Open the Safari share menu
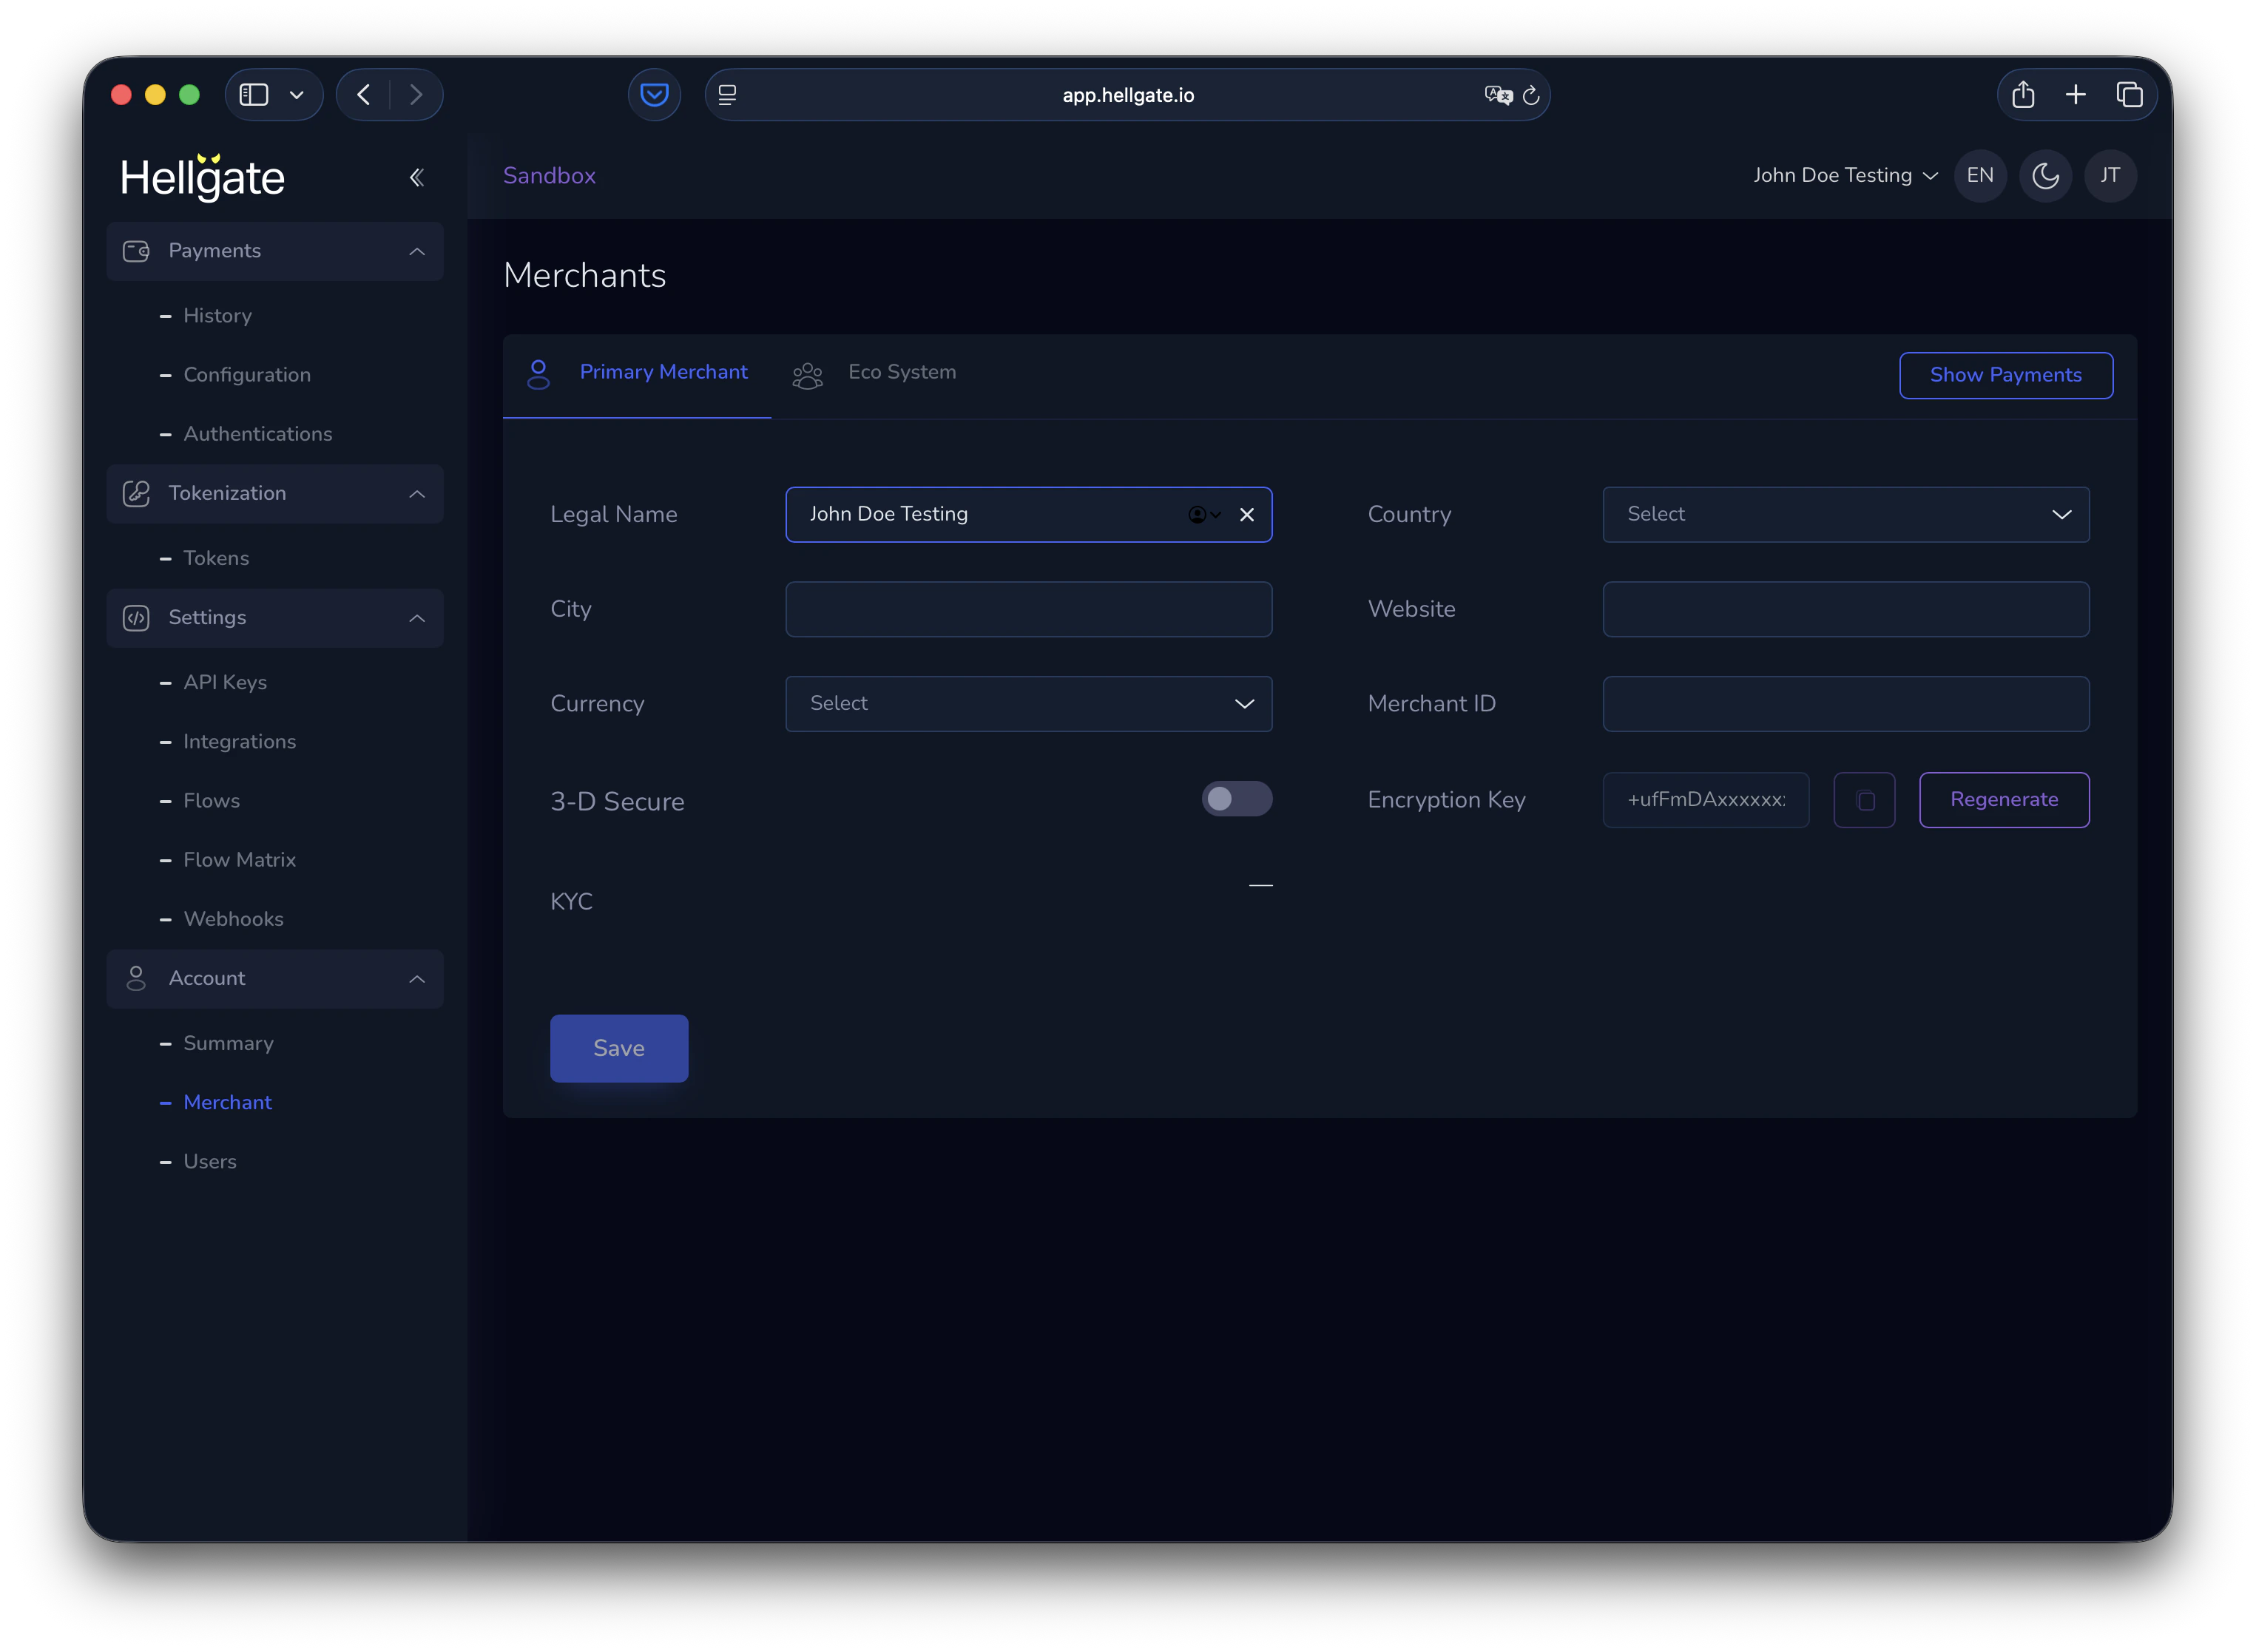 [x=2023, y=95]
